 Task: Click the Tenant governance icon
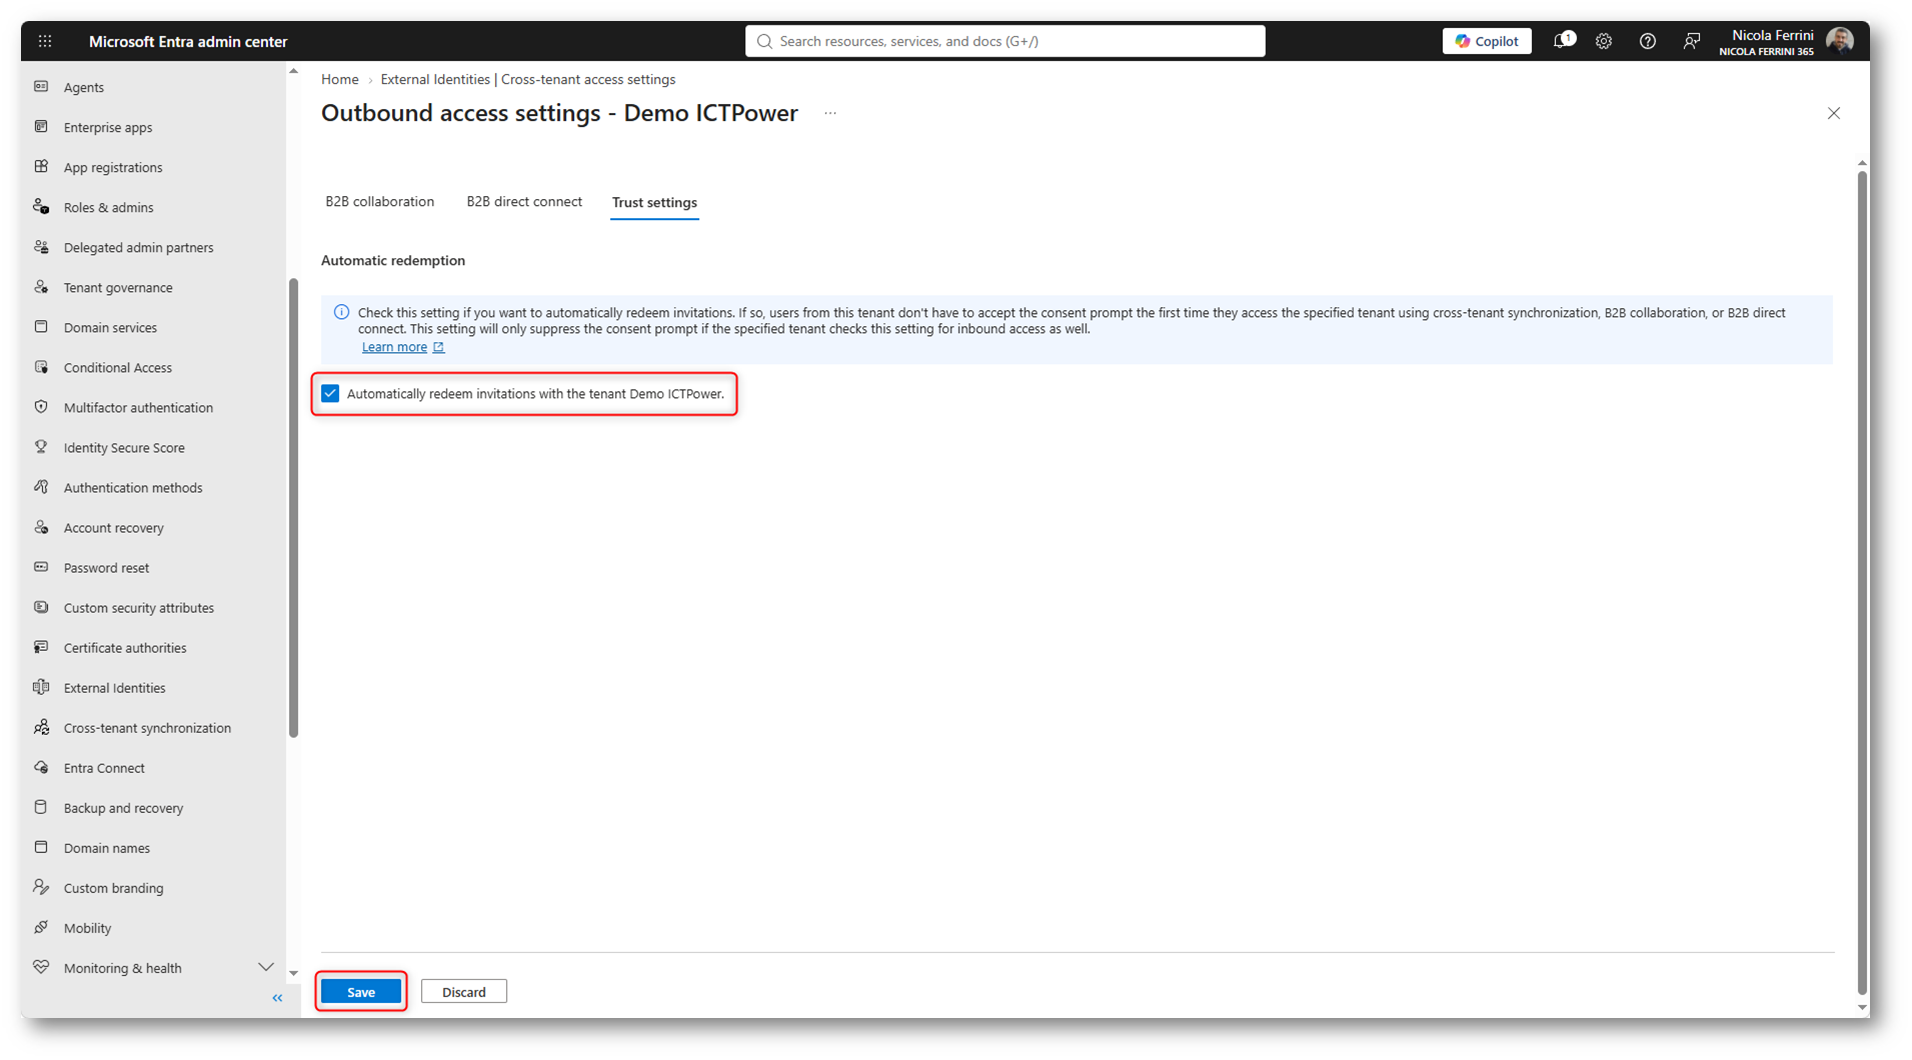(x=41, y=287)
